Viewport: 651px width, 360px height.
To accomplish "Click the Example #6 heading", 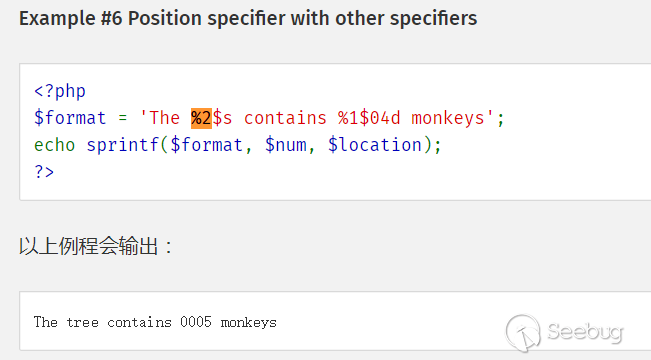I will pyautogui.click(x=248, y=18).
